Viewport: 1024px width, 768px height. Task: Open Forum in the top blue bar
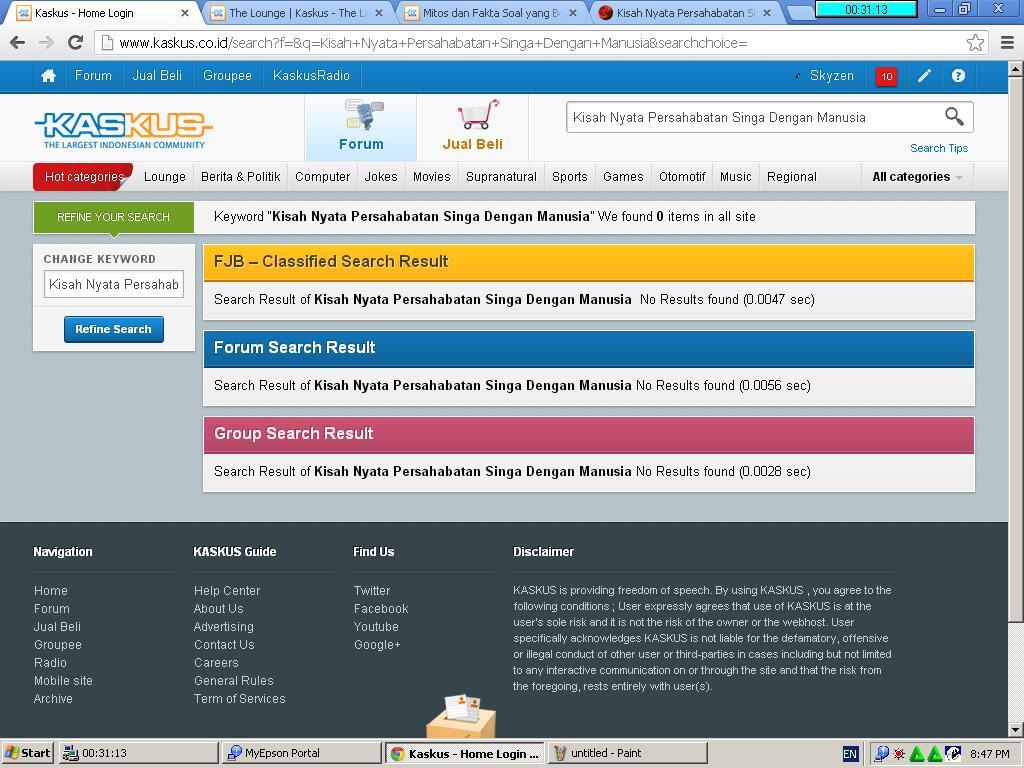click(93, 76)
